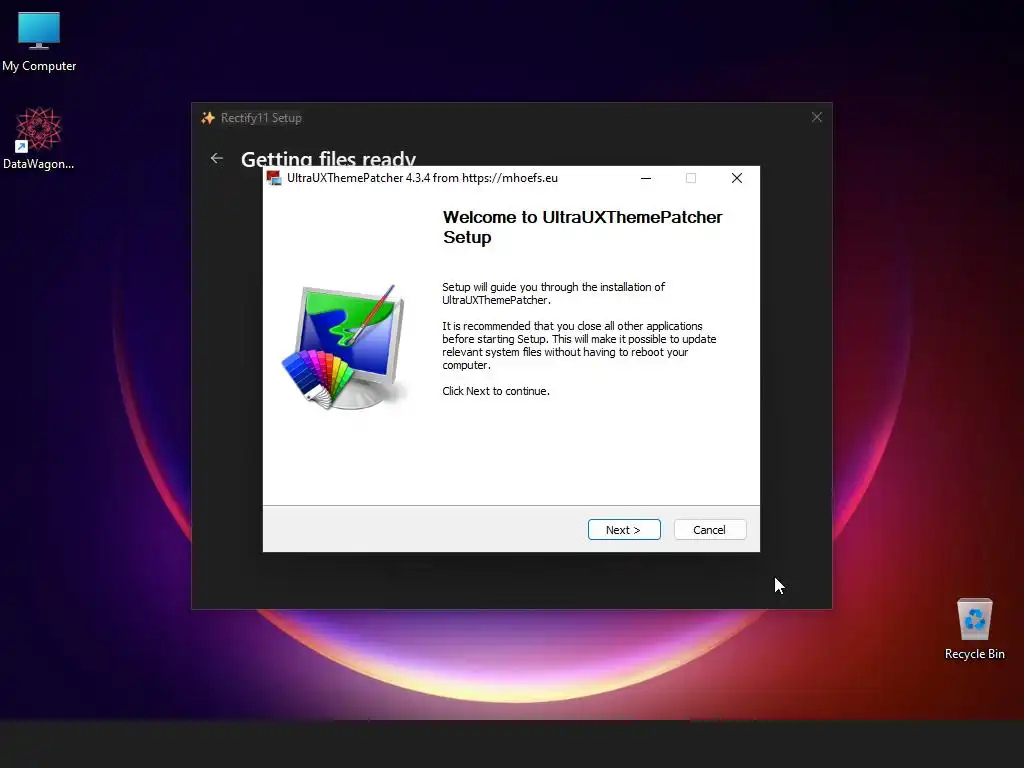The height and width of the screenshot is (768, 1024).
Task: Click the 'It is recommended that you close' paragraph
Action: click(579, 345)
